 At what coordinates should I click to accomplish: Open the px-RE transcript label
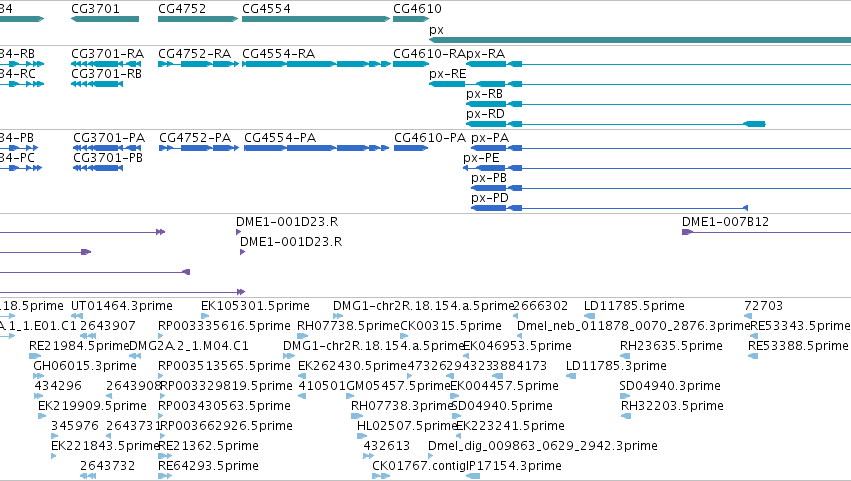[448, 74]
